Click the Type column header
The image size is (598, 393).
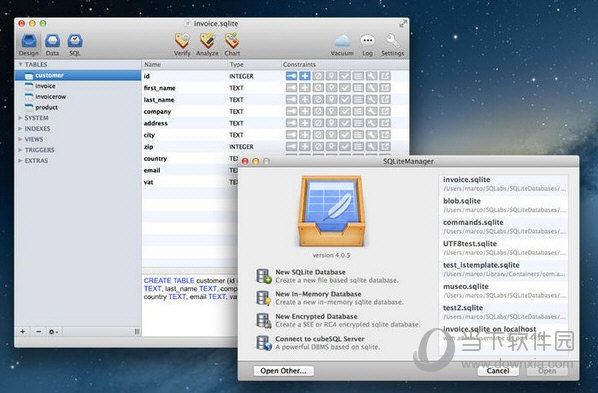click(x=254, y=64)
